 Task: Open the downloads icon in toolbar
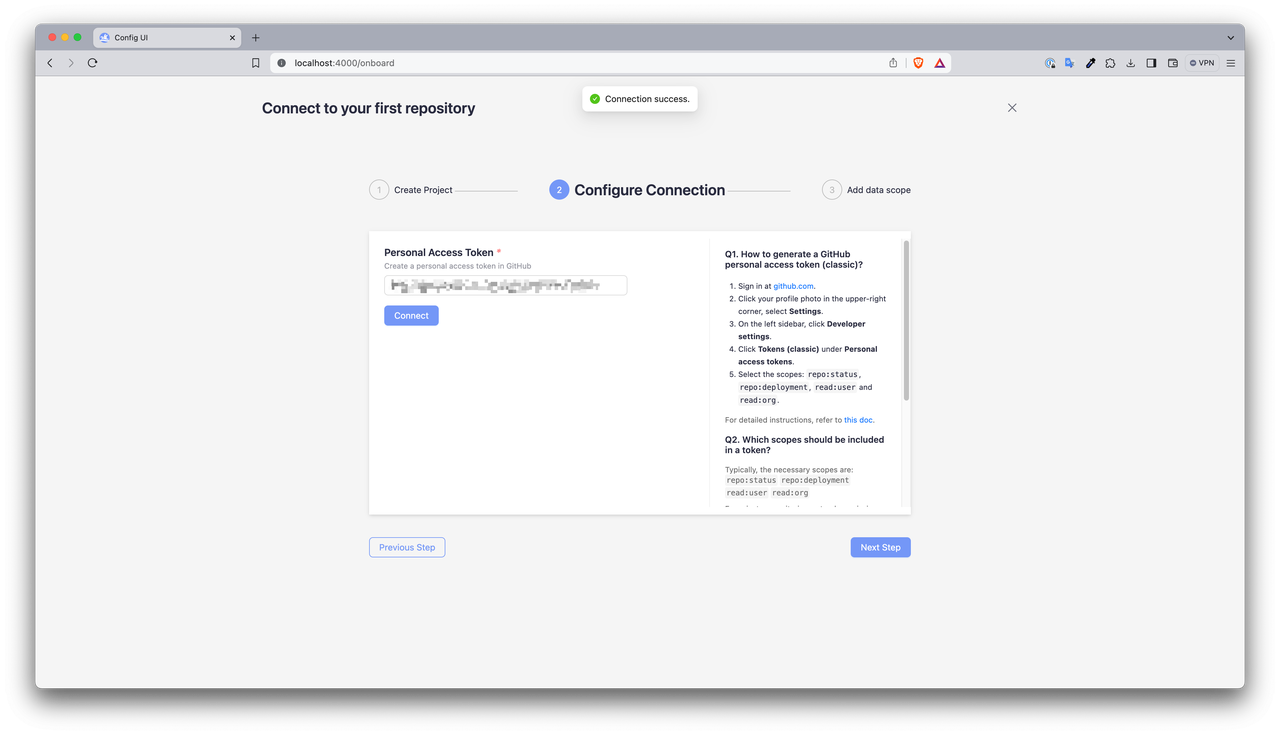click(1130, 63)
